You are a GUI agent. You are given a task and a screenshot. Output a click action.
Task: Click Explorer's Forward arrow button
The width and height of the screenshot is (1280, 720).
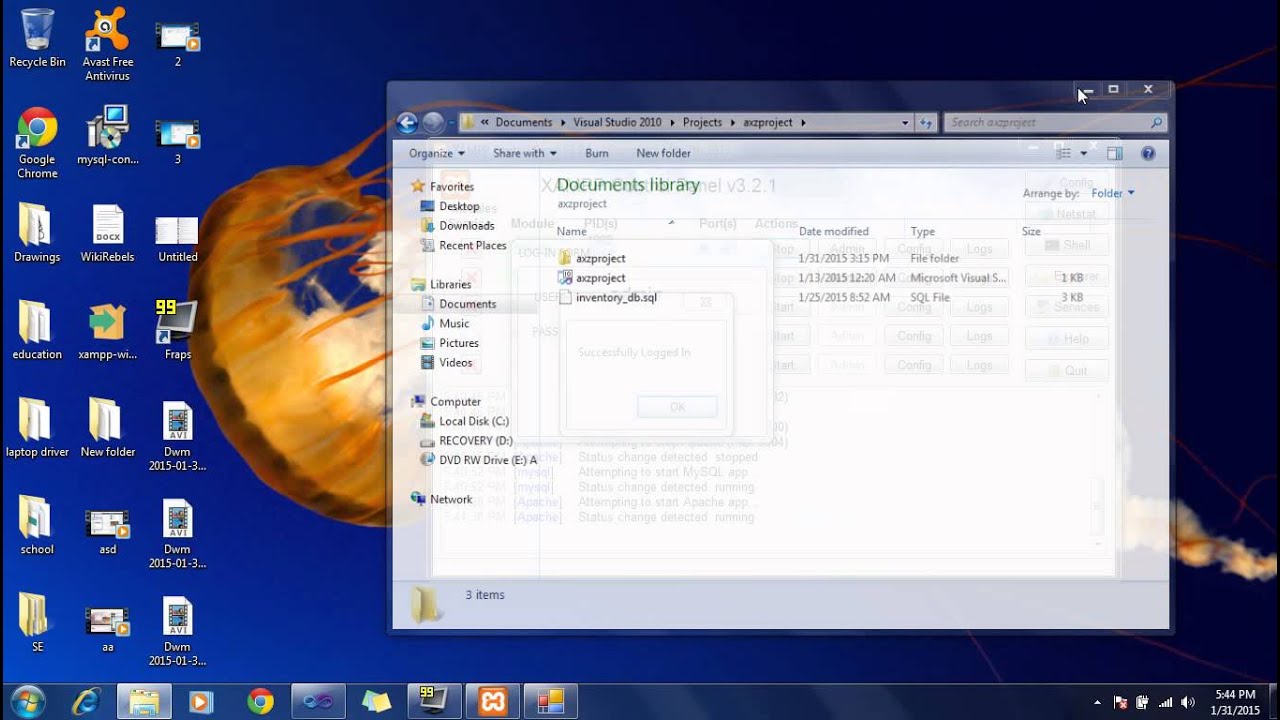433,122
